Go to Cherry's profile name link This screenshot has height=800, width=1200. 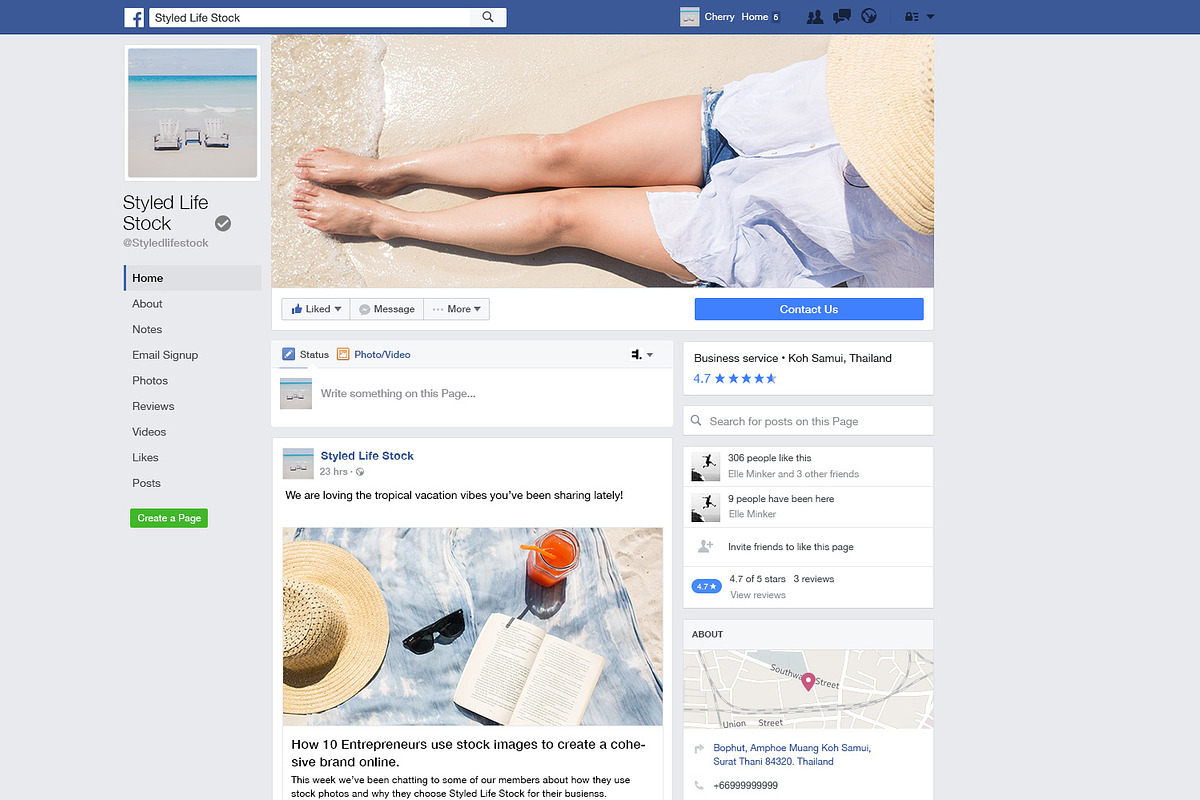[x=719, y=17]
